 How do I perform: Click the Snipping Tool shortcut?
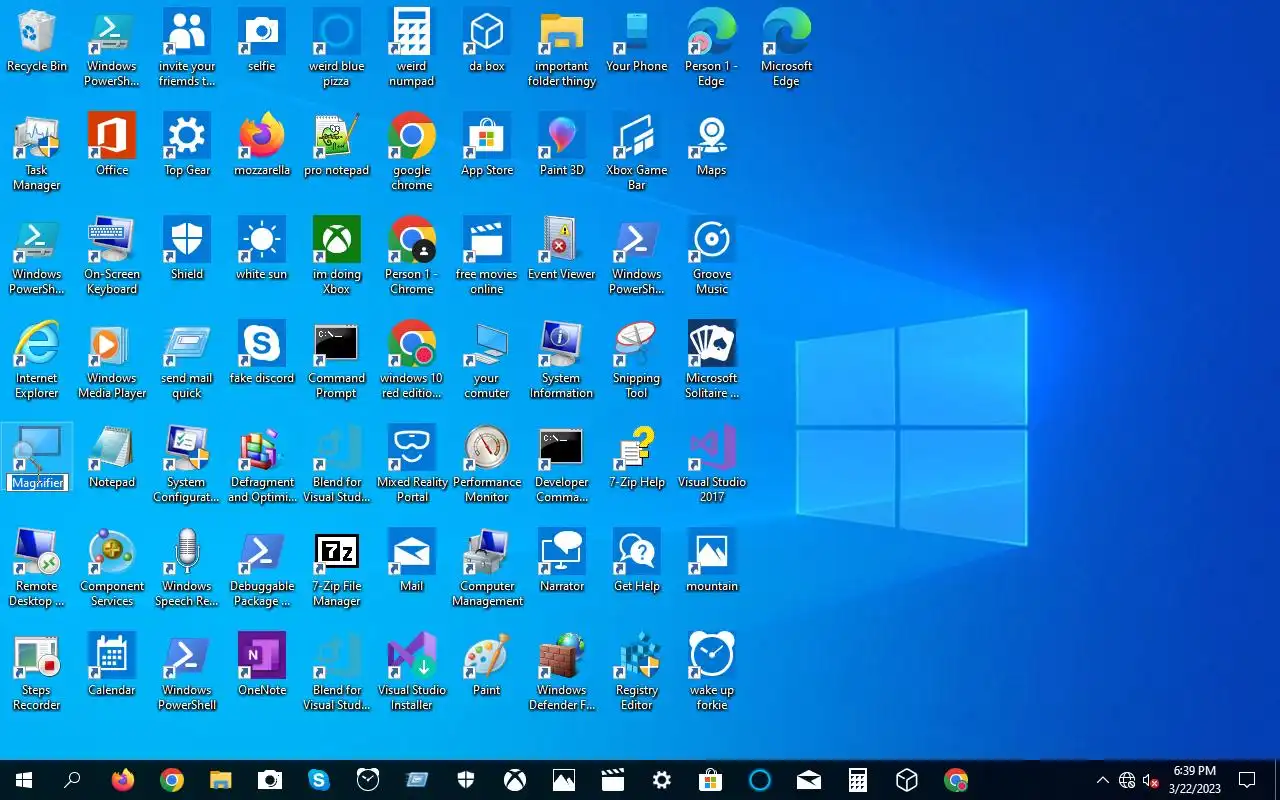637,360
